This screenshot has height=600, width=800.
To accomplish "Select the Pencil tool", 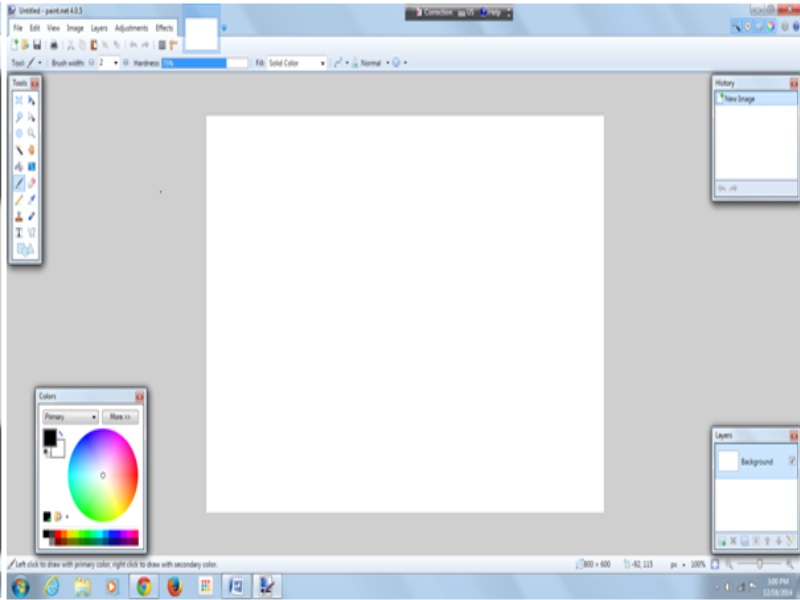I will click(x=19, y=199).
